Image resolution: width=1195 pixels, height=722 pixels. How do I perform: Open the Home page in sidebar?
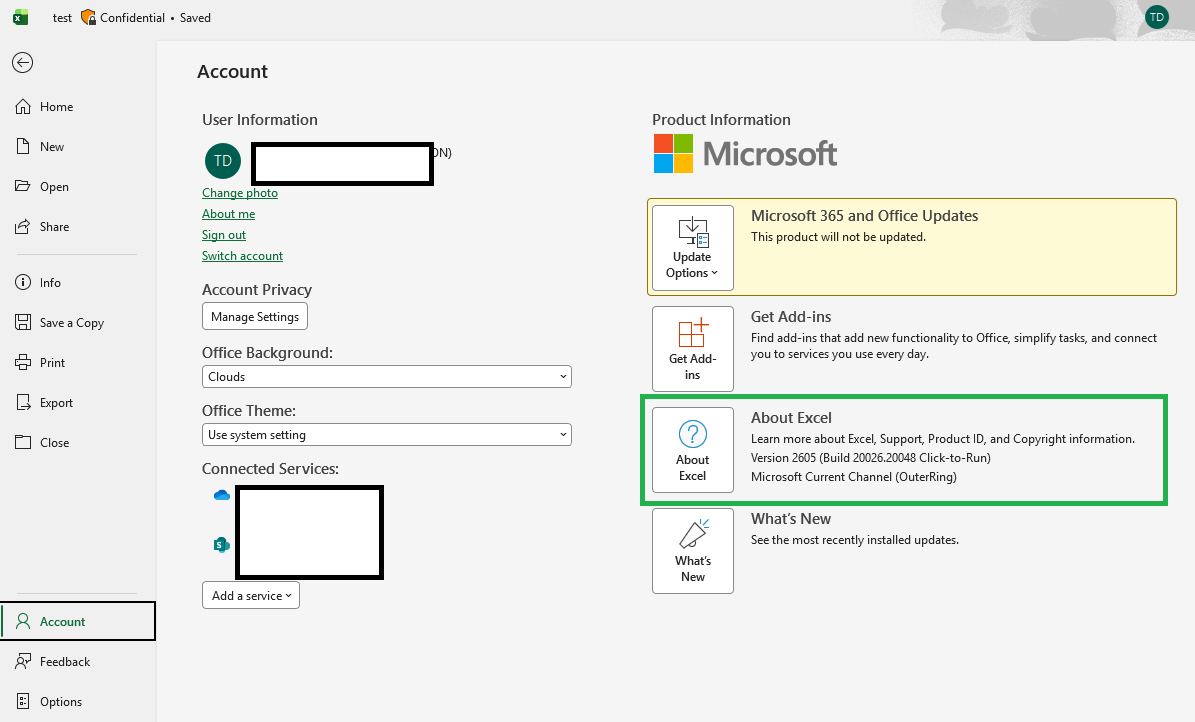[x=78, y=107]
